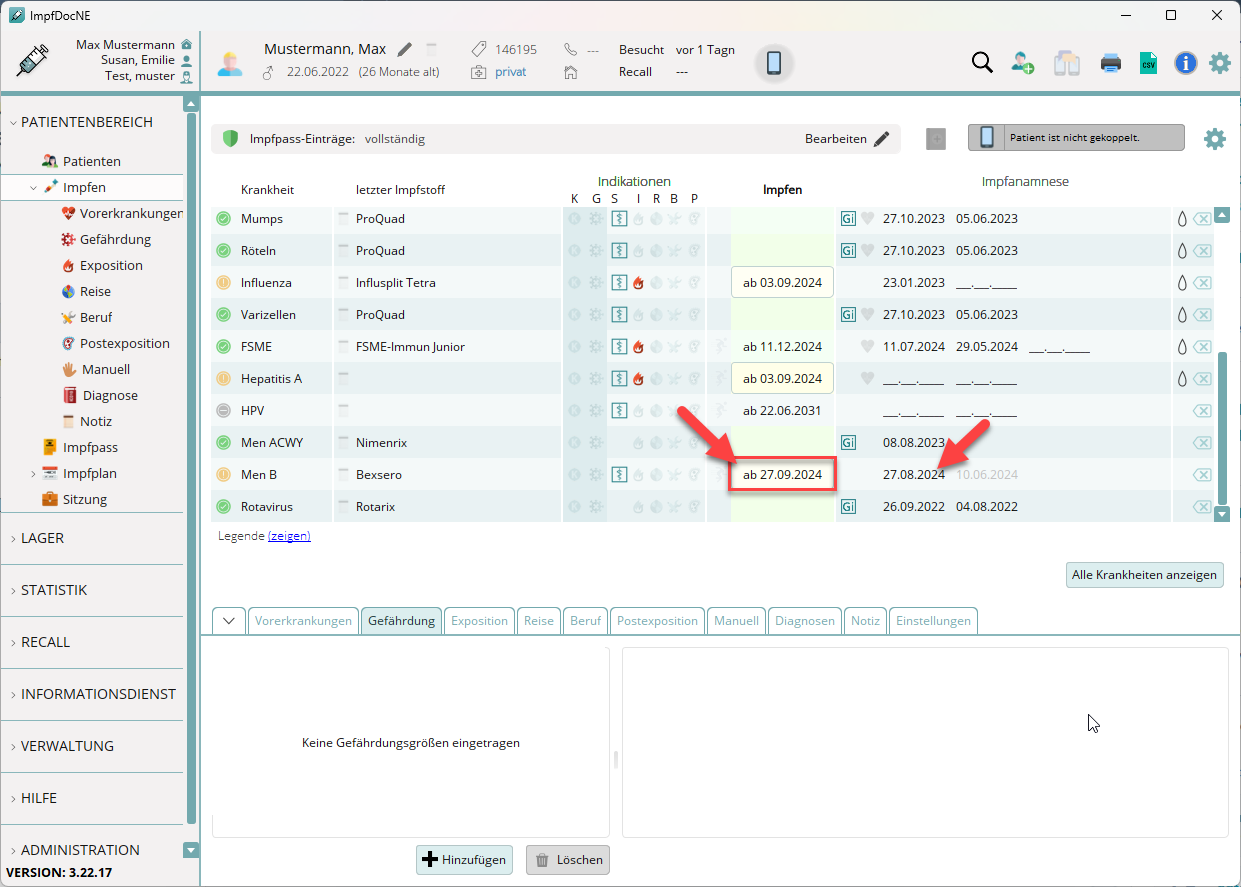The image size is (1241, 887).
Task: Switch to the Einstellungen tab
Action: coord(933,621)
